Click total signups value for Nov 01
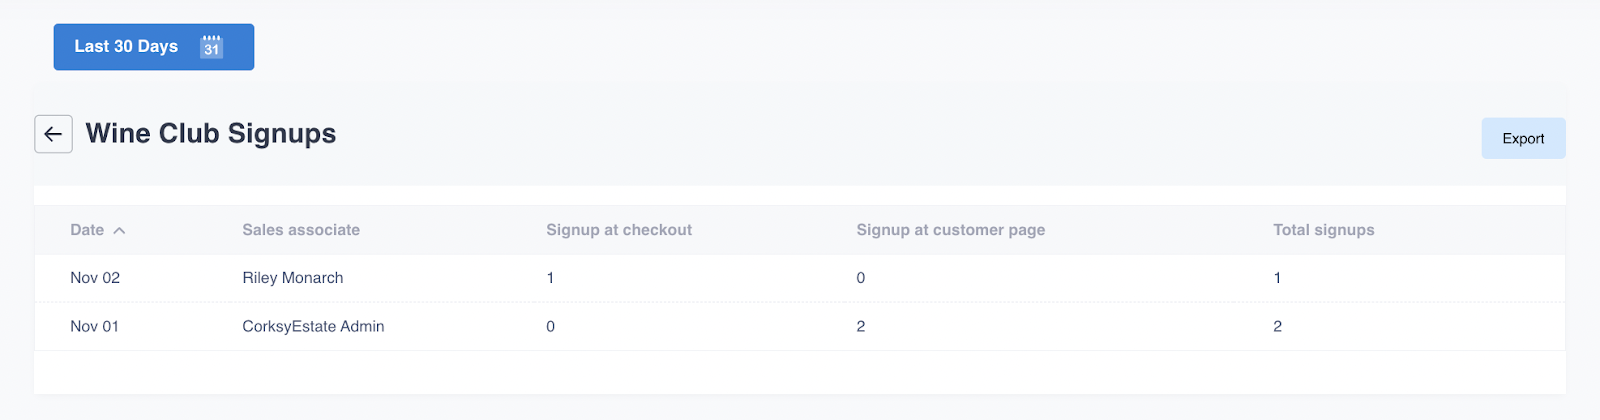The width and height of the screenshot is (1600, 420). tap(1277, 326)
